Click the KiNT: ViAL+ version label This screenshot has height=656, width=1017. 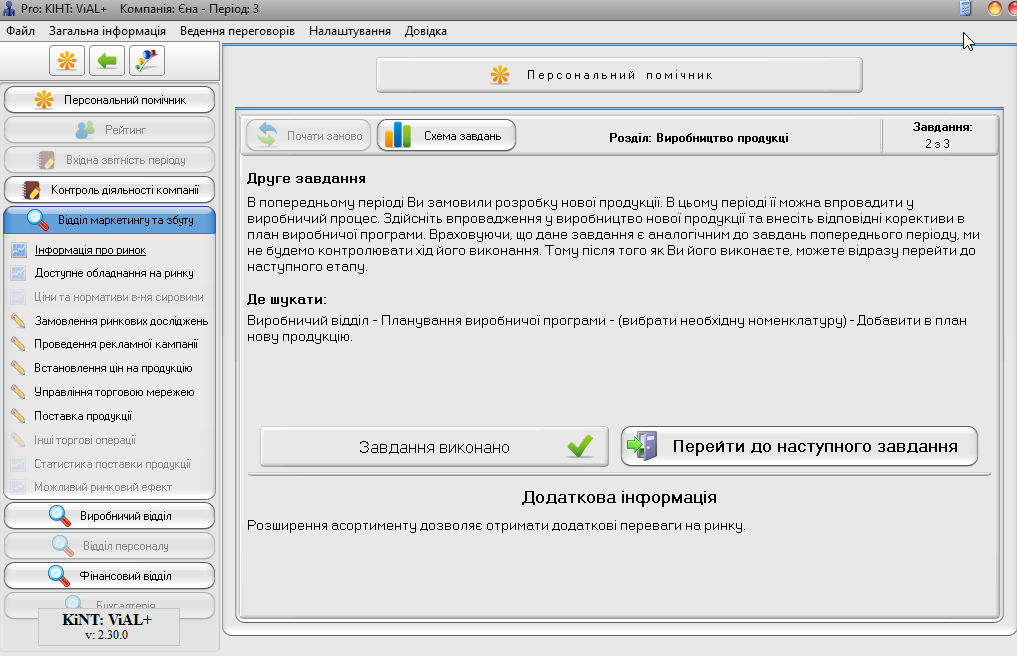pos(107,626)
